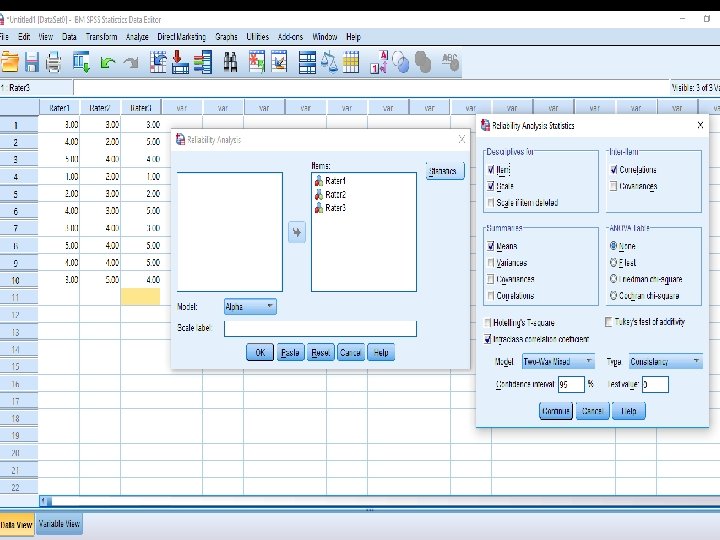Click the Variables info icon
Screen dimensions: 720x540
[202, 62]
